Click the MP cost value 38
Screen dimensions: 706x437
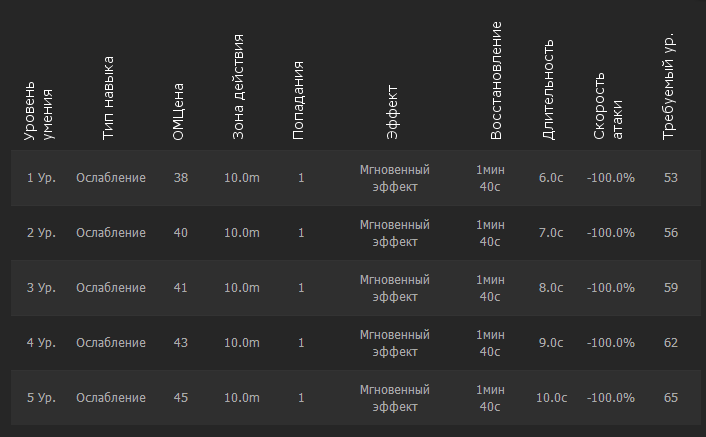[x=180, y=178]
